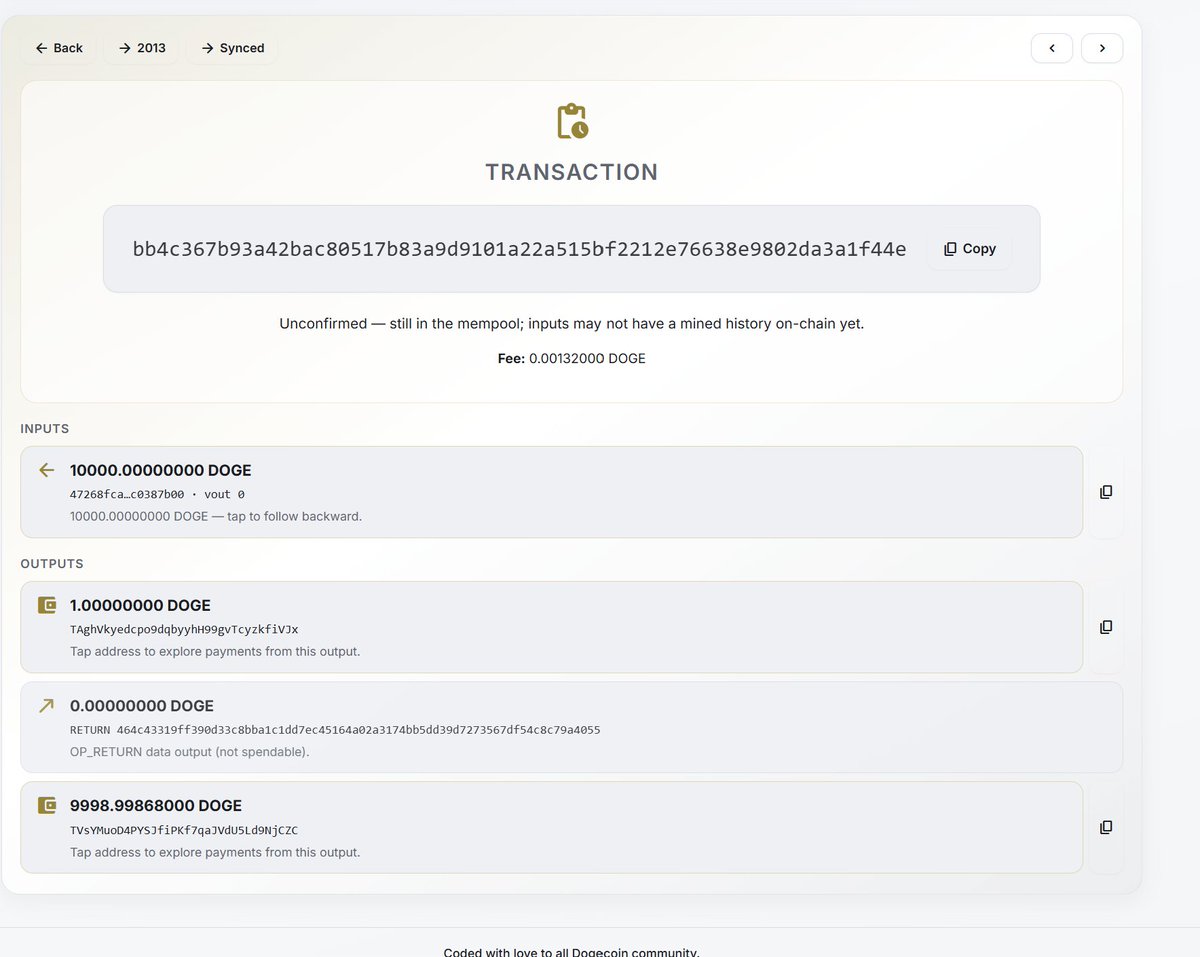Screen dimensions: 1200x957
Task: Click the back-arrow icon on the input row
Action: coord(46,470)
